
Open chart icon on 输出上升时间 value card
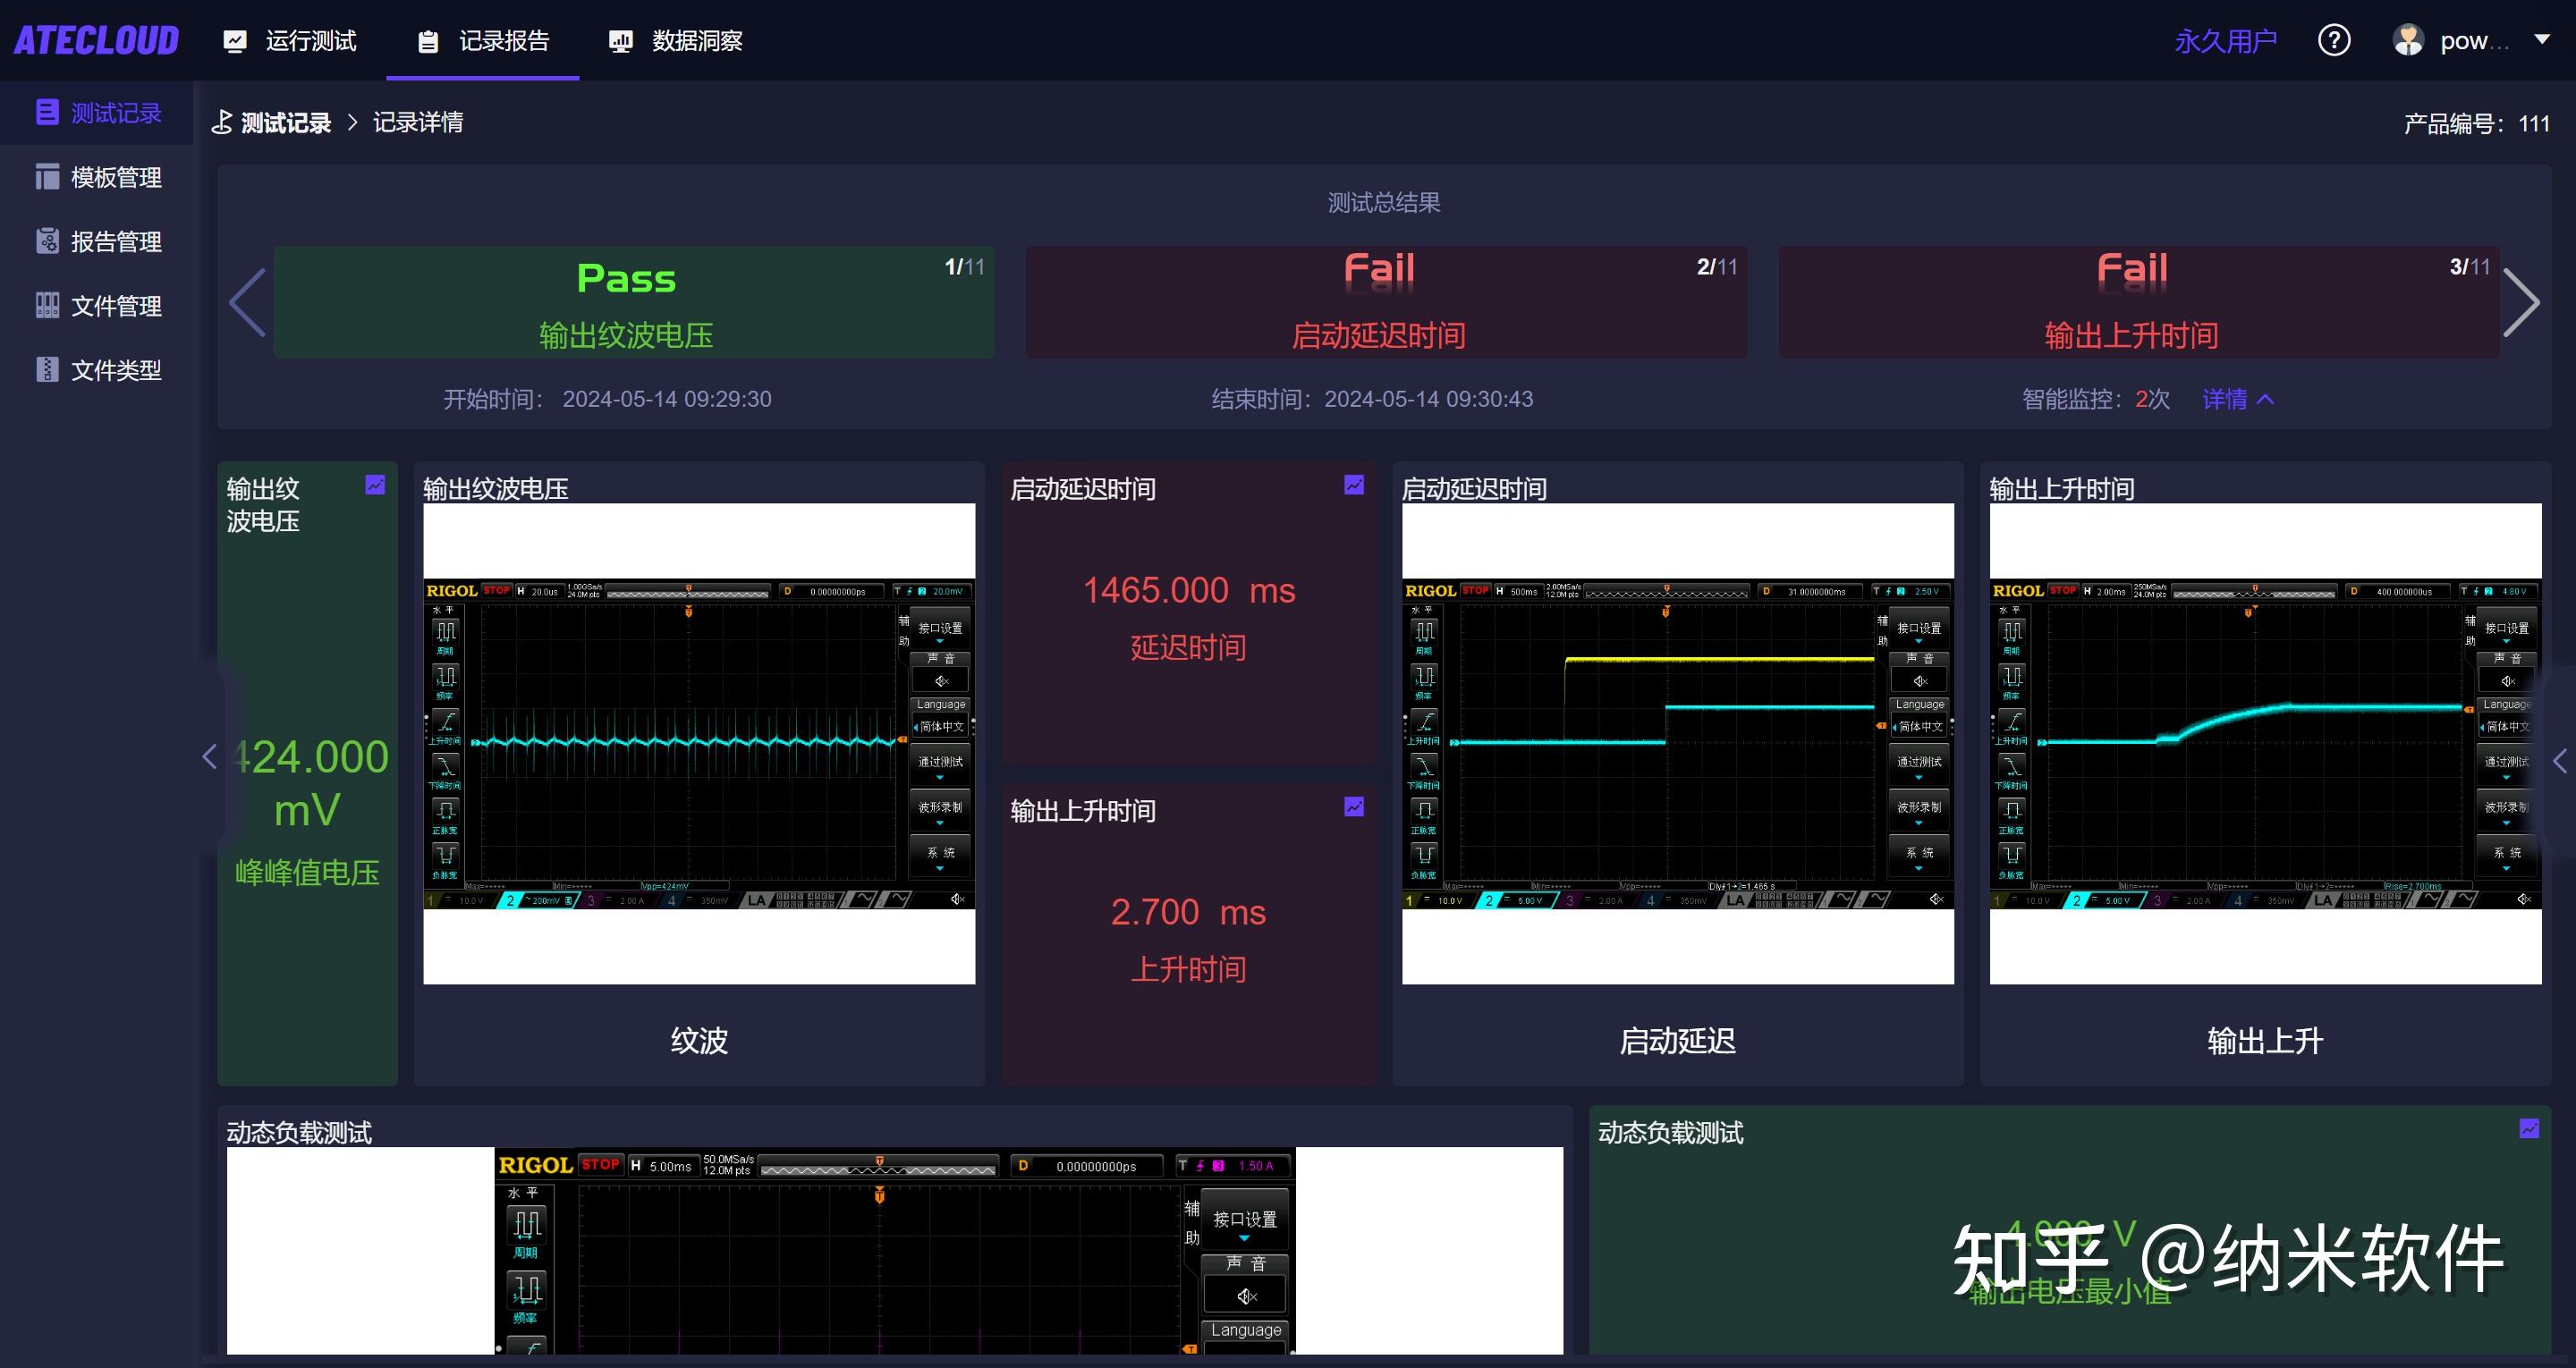1353,807
